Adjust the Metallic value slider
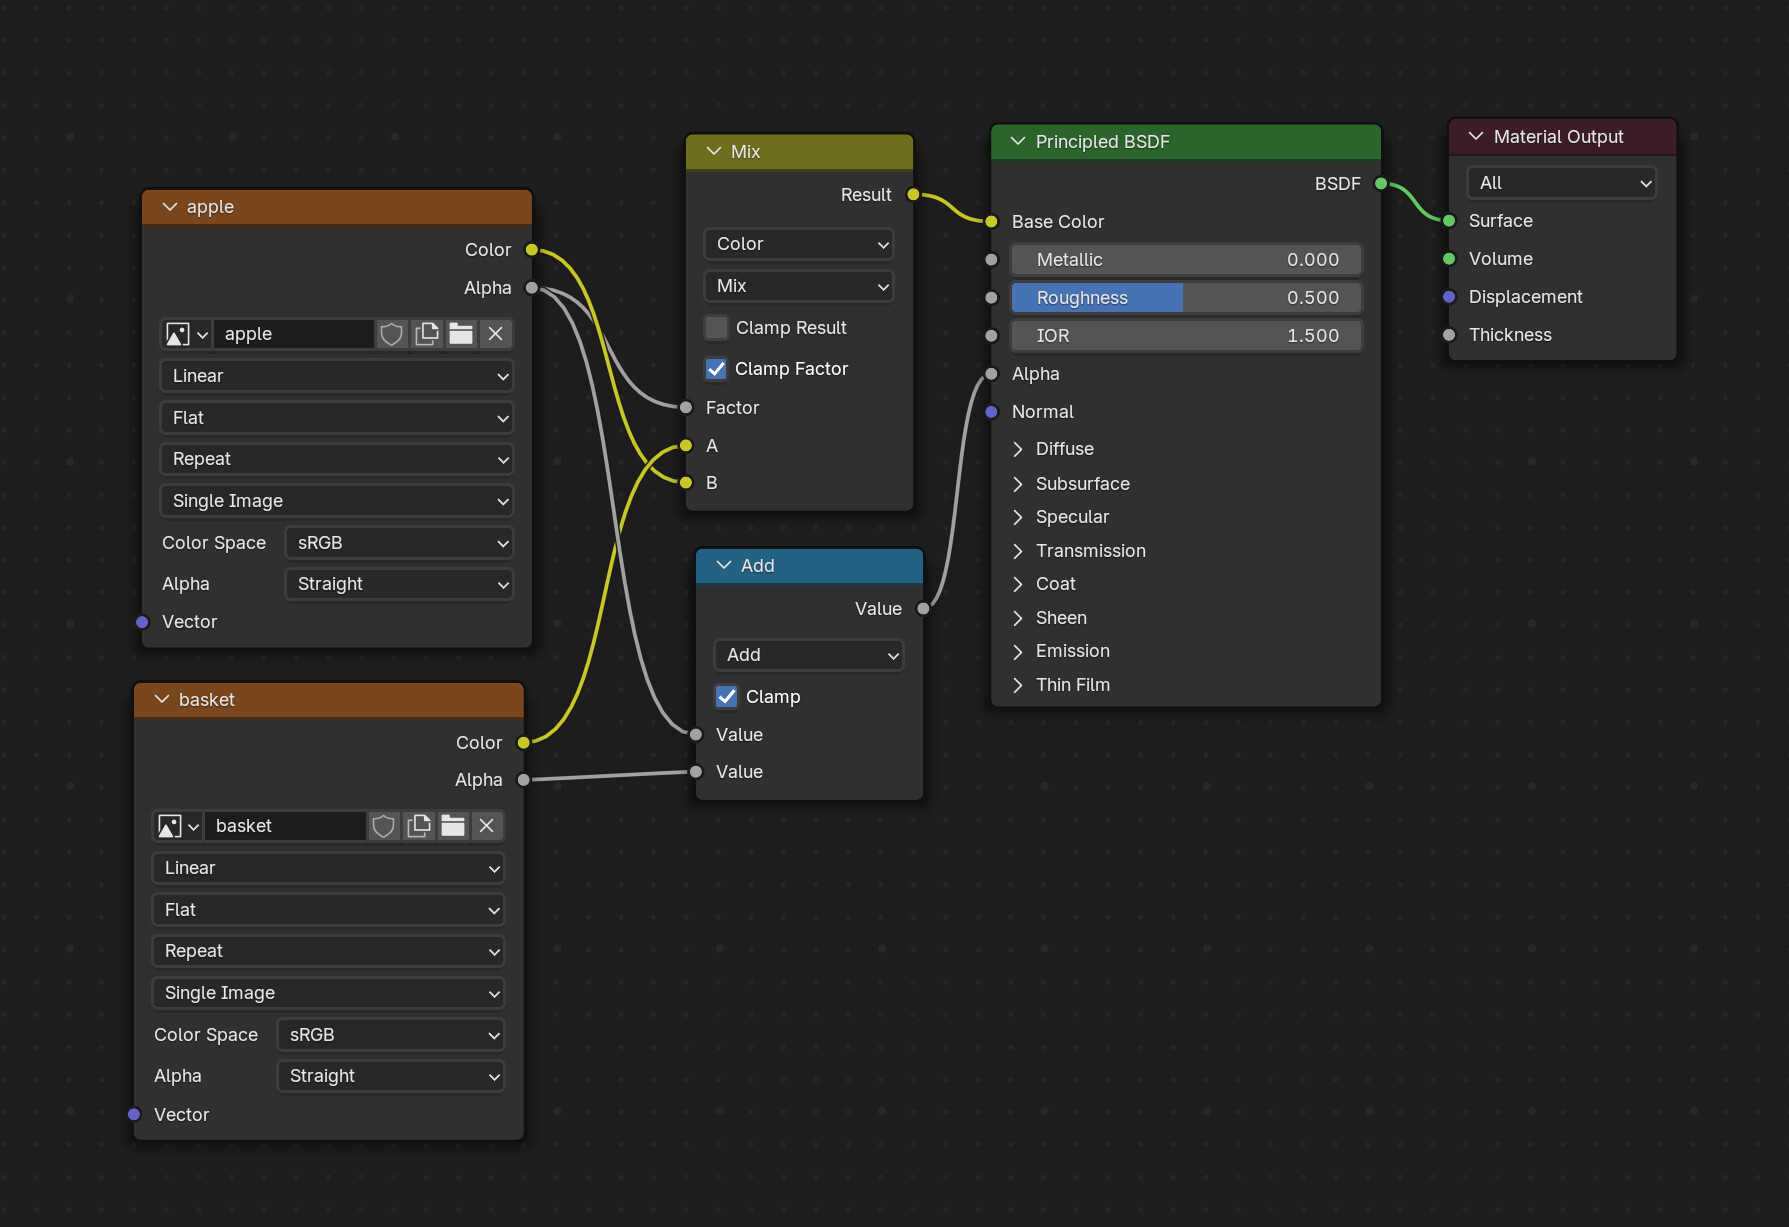1789x1227 pixels. click(x=1186, y=260)
